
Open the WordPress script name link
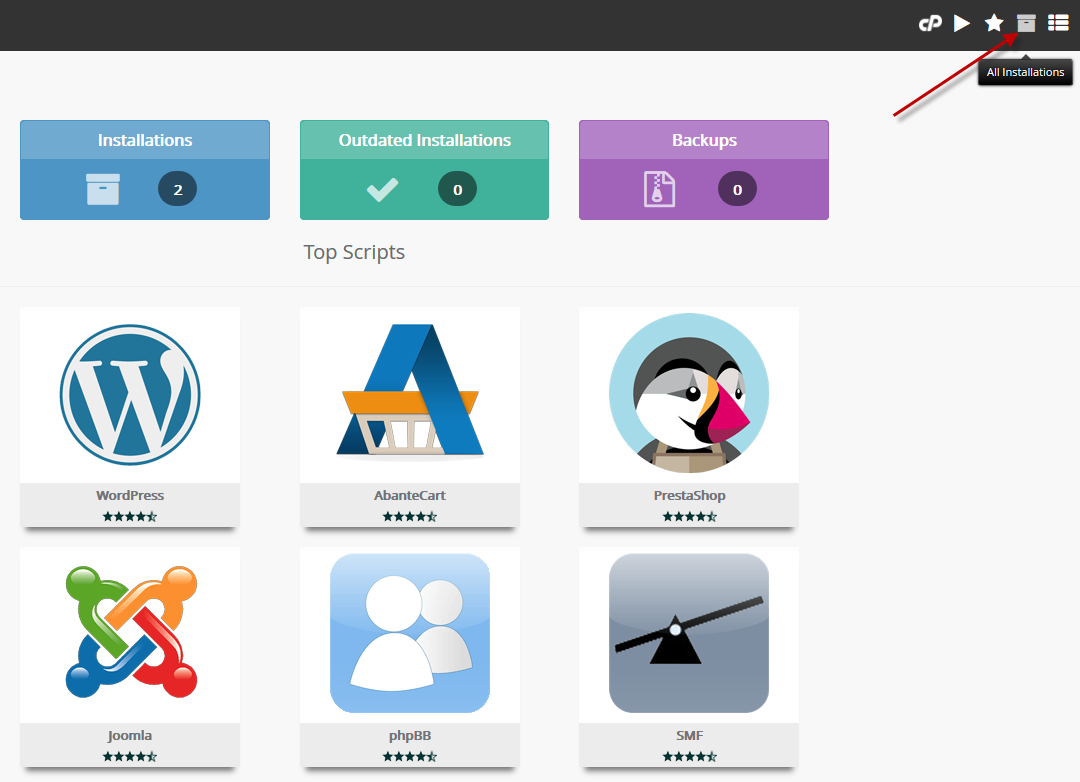(x=130, y=495)
